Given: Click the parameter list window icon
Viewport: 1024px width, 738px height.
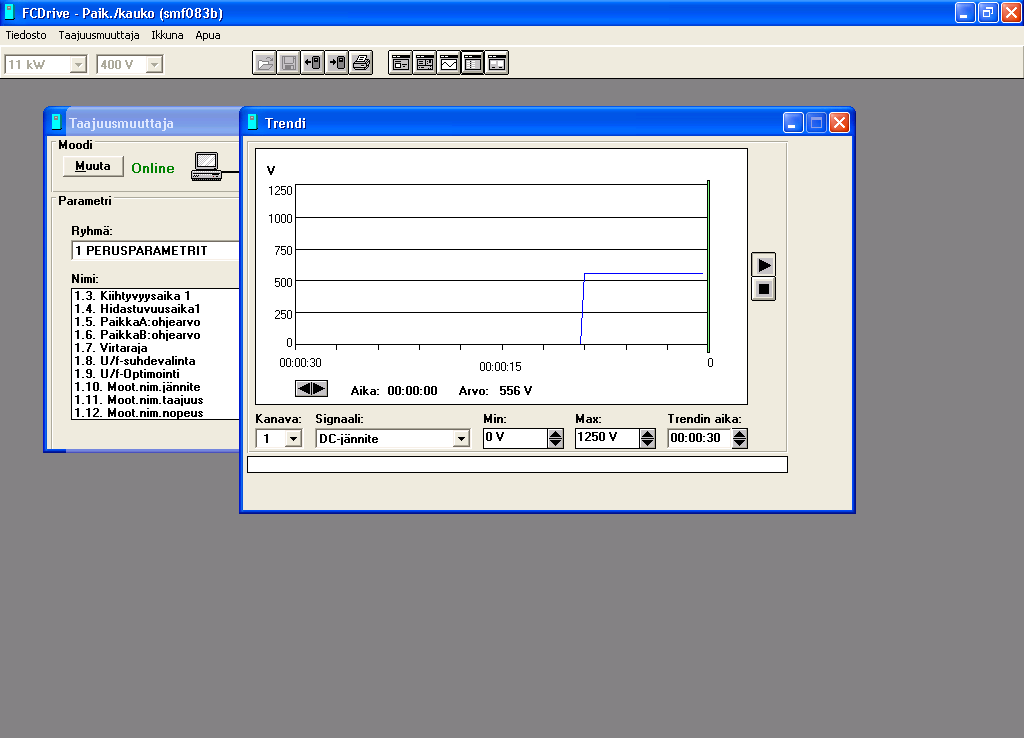Looking at the screenshot, I should pos(473,63).
